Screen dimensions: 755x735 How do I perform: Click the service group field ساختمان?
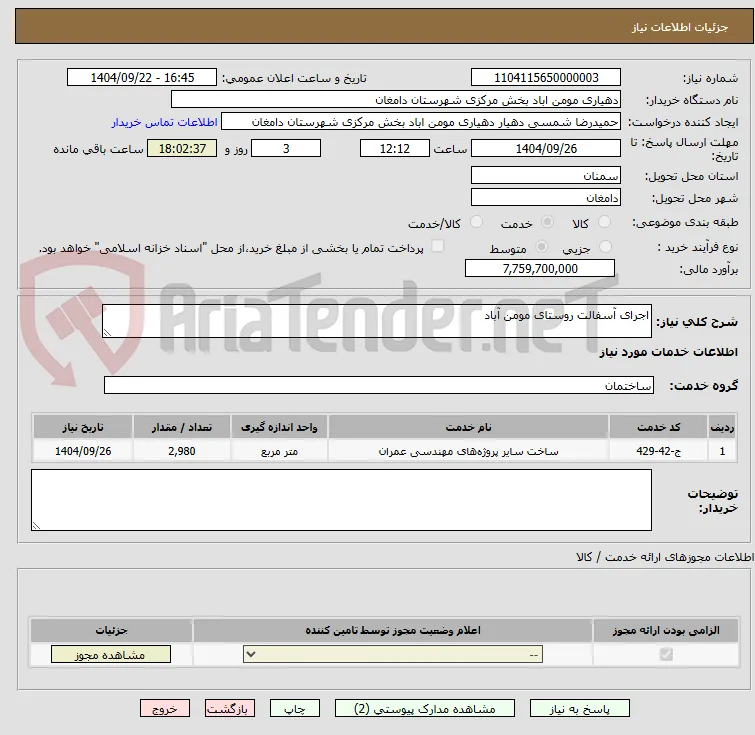coord(379,385)
